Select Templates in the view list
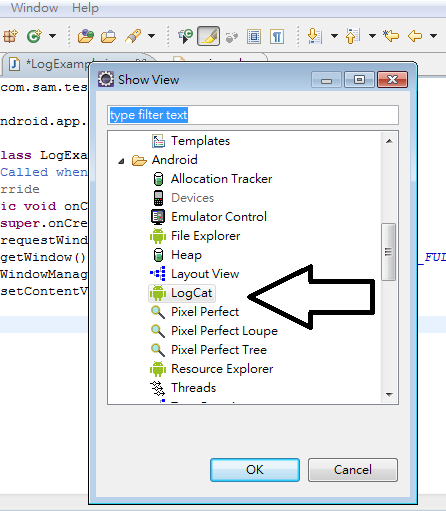This screenshot has height=511, width=446. click(200, 141)
